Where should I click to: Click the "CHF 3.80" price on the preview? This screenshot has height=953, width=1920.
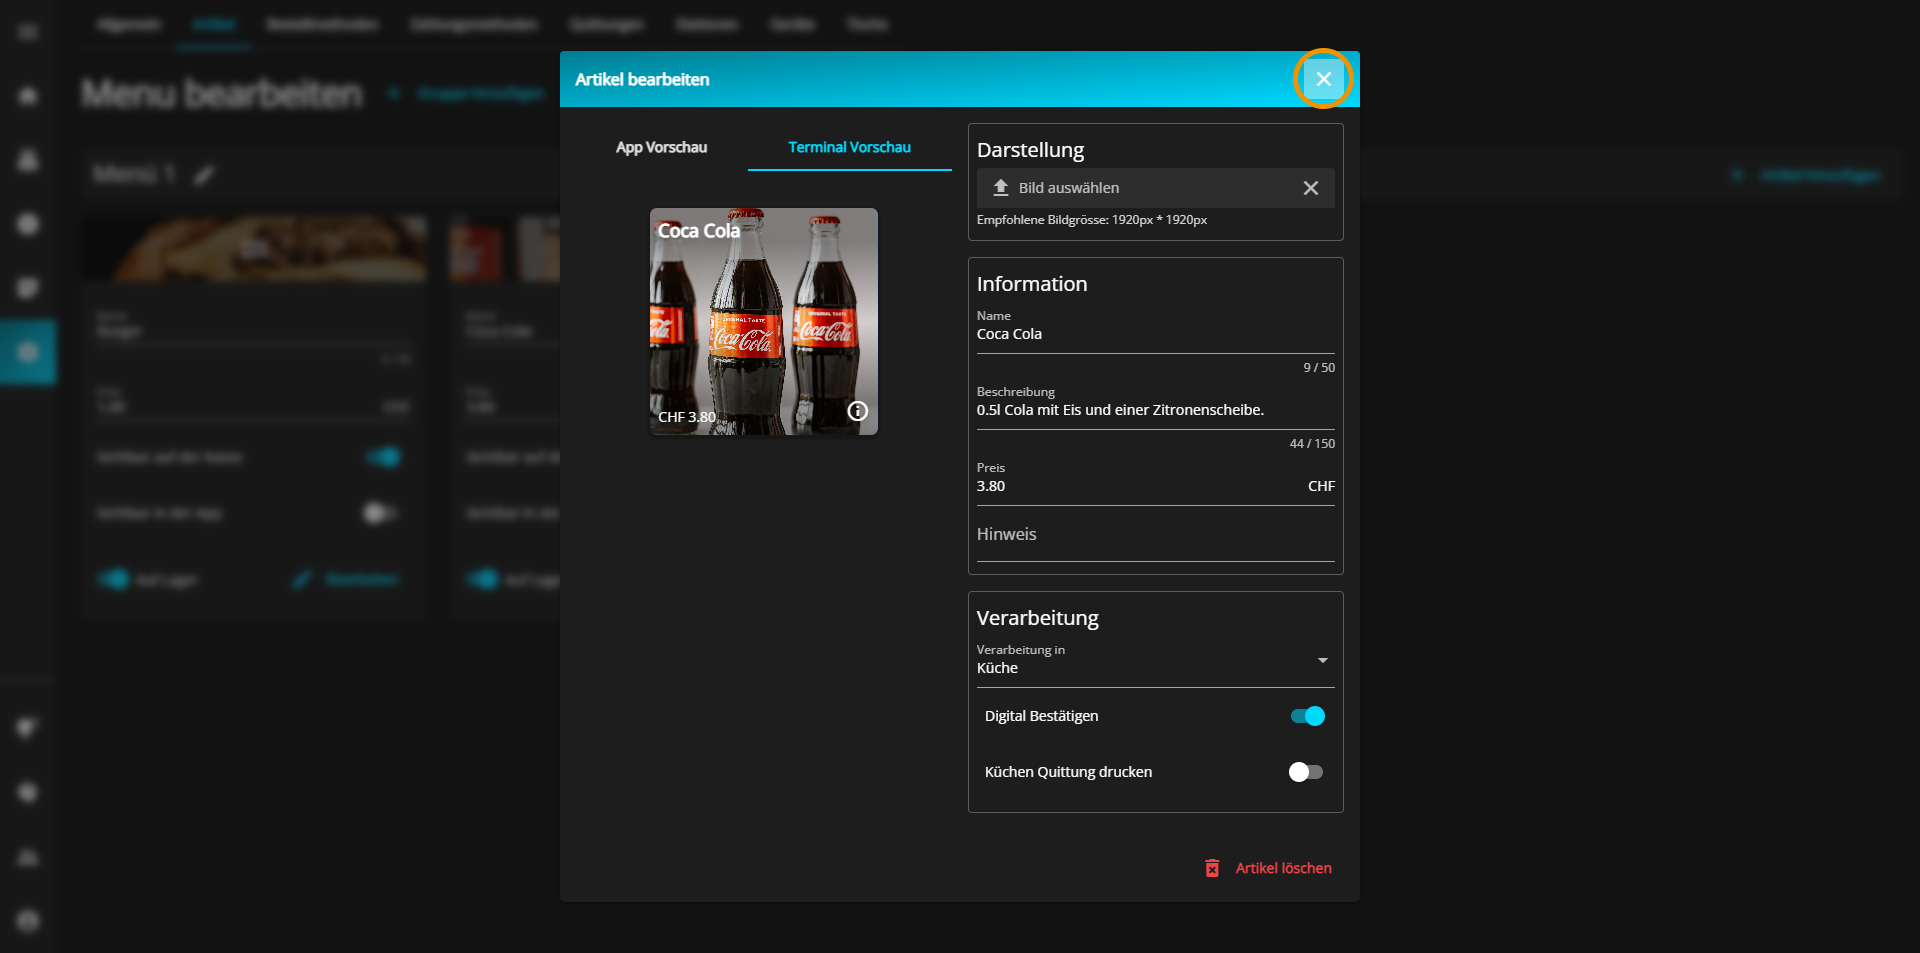pyautogui.click(x=687, y=417)
